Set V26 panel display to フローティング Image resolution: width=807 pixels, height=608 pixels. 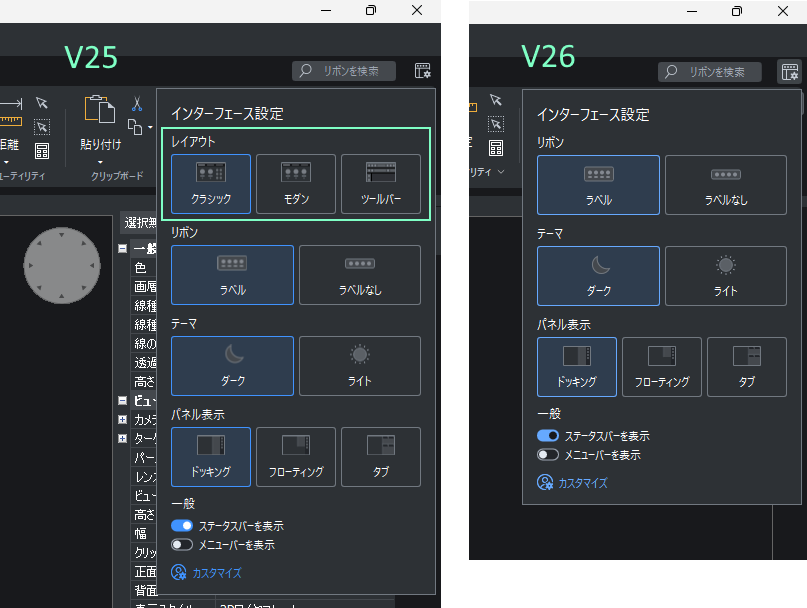661,367
